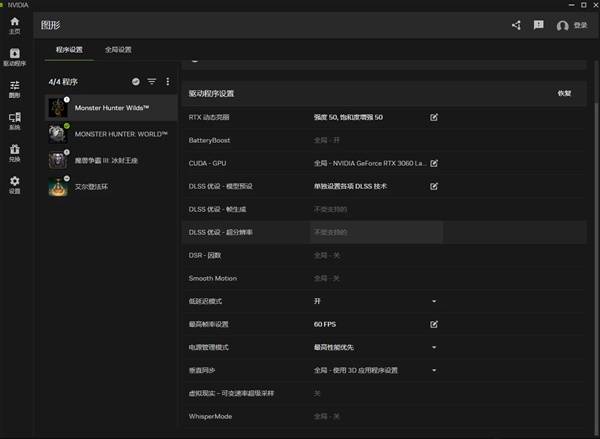Image resolution: width=600 pixels, height=439 pixels.
Task: Click the share icon in the header
Action: (516, 25)
